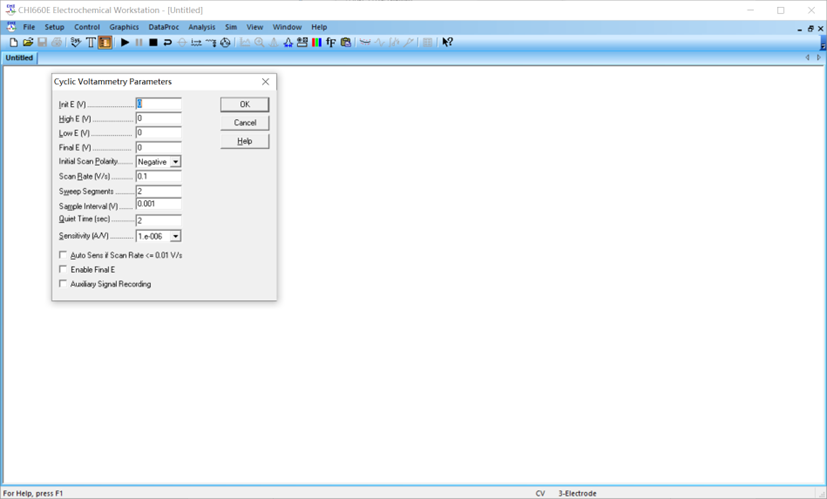The height and width of the screenshot is (499, 827).
Task: Open the Setup menu
Action: (54, 27)
